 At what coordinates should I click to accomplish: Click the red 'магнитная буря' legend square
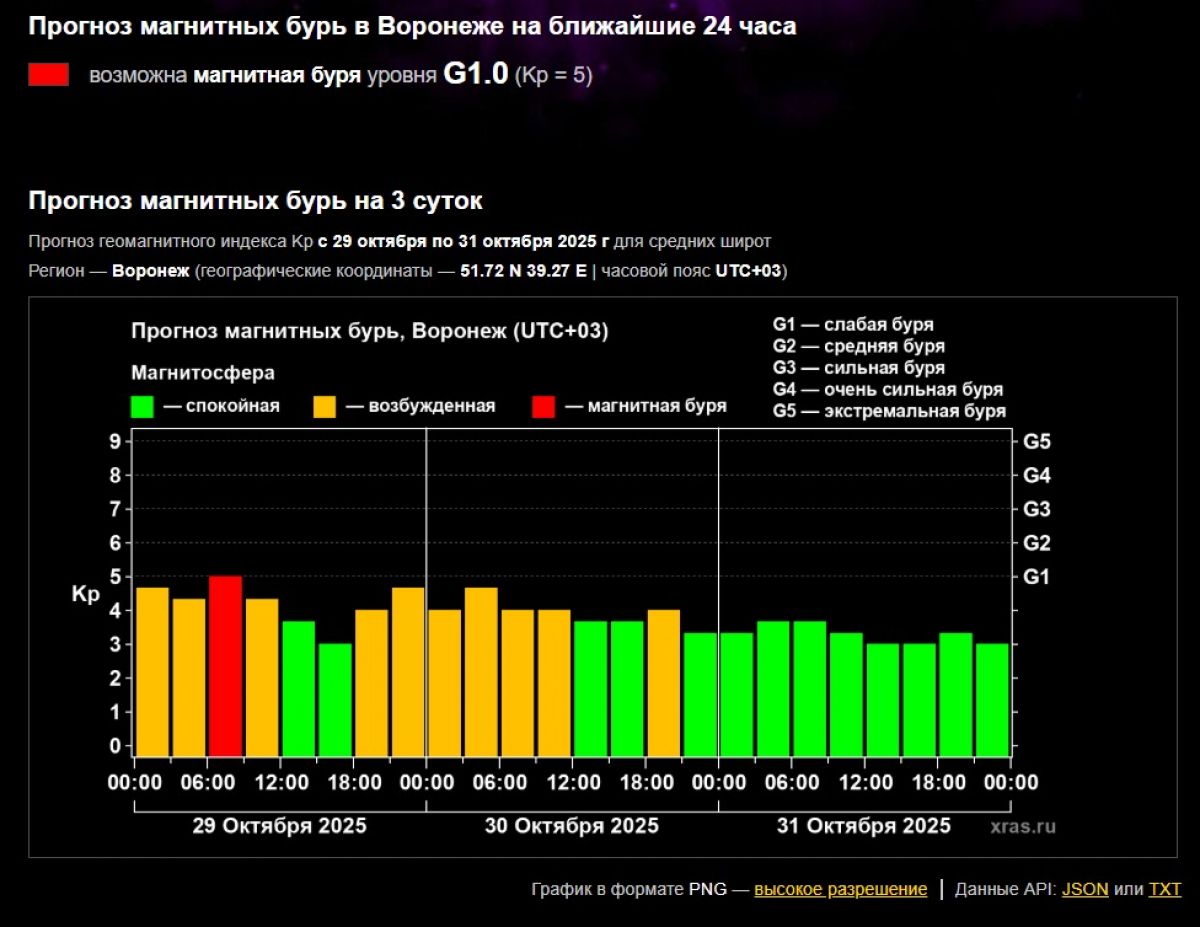click(x=543, y=406)
